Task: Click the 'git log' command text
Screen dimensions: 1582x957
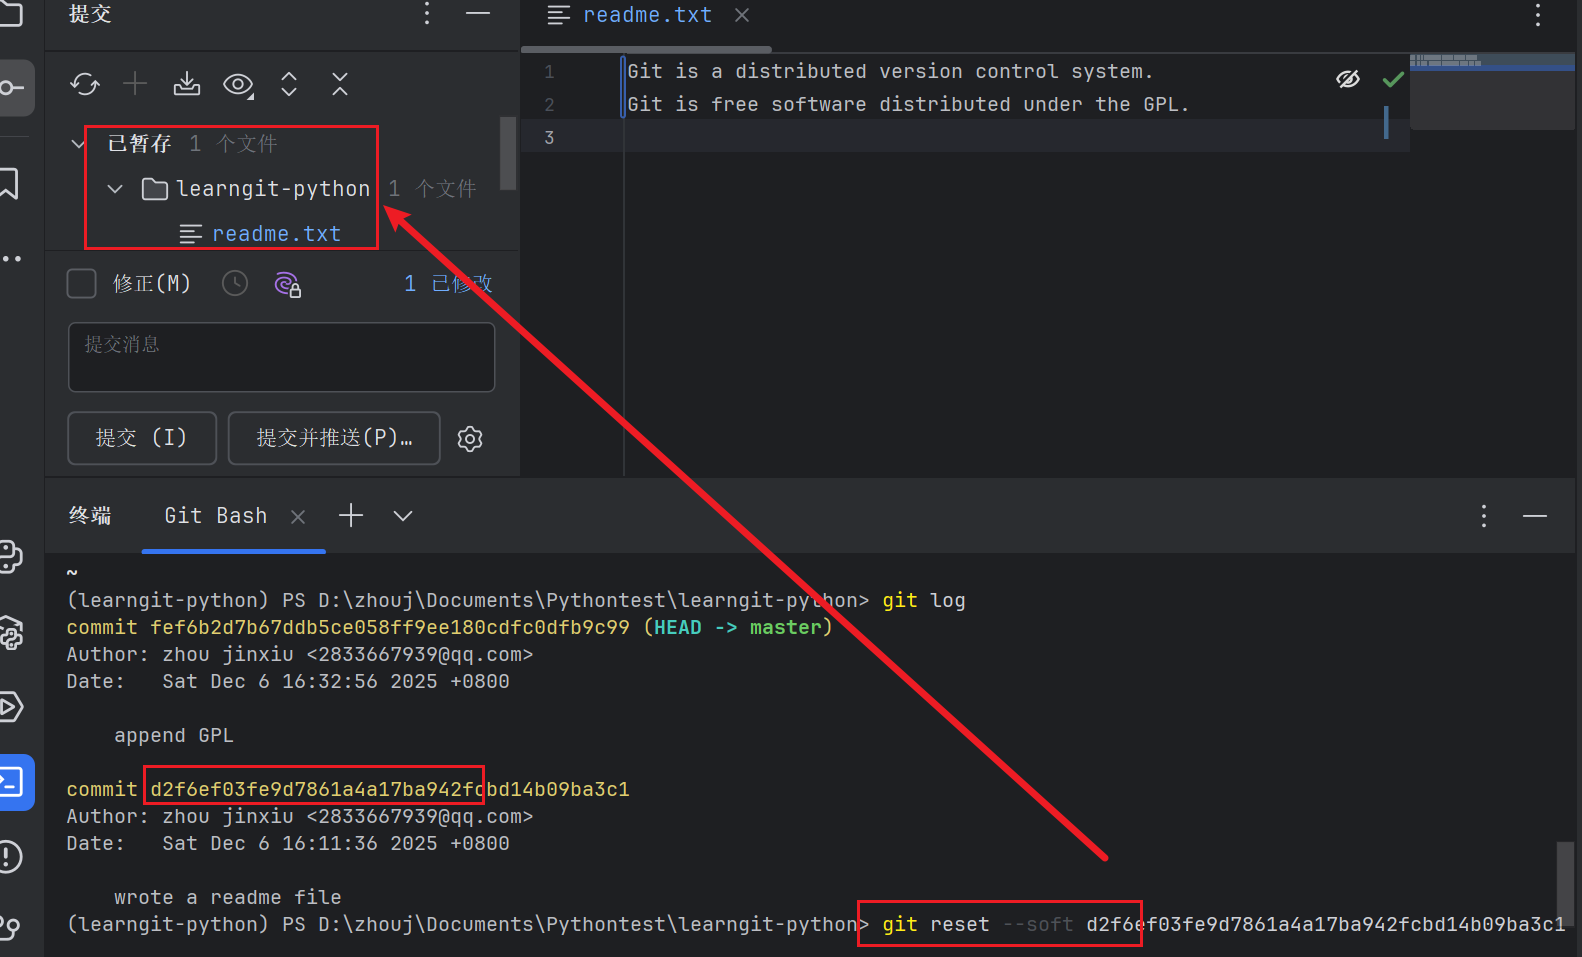Action: 924,600
